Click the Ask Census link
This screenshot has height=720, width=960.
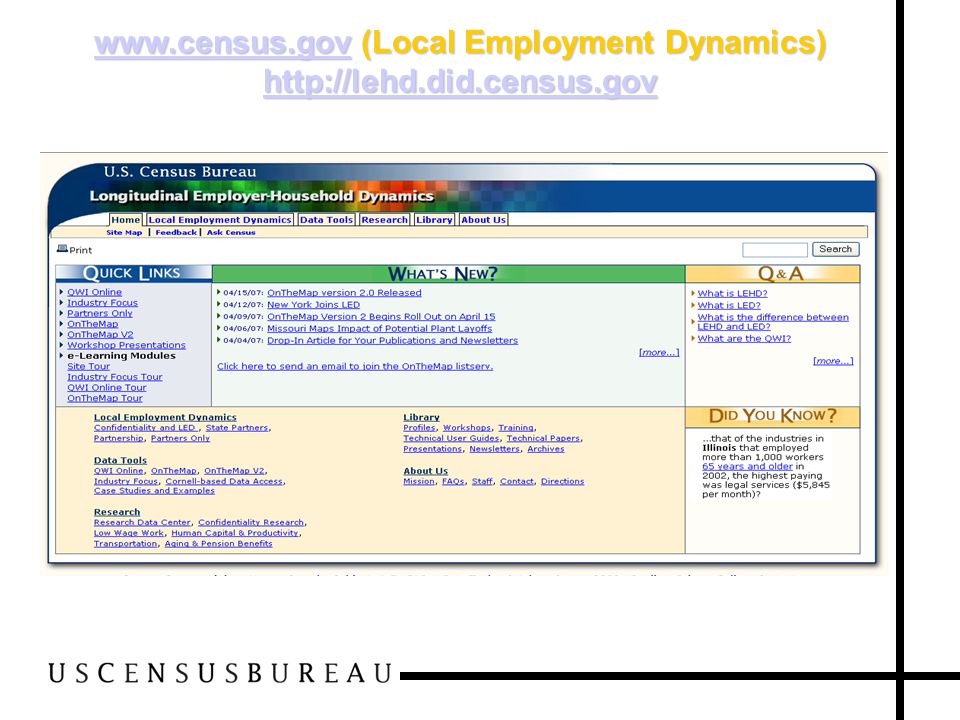pyautogui.click(x=231, y=233)
